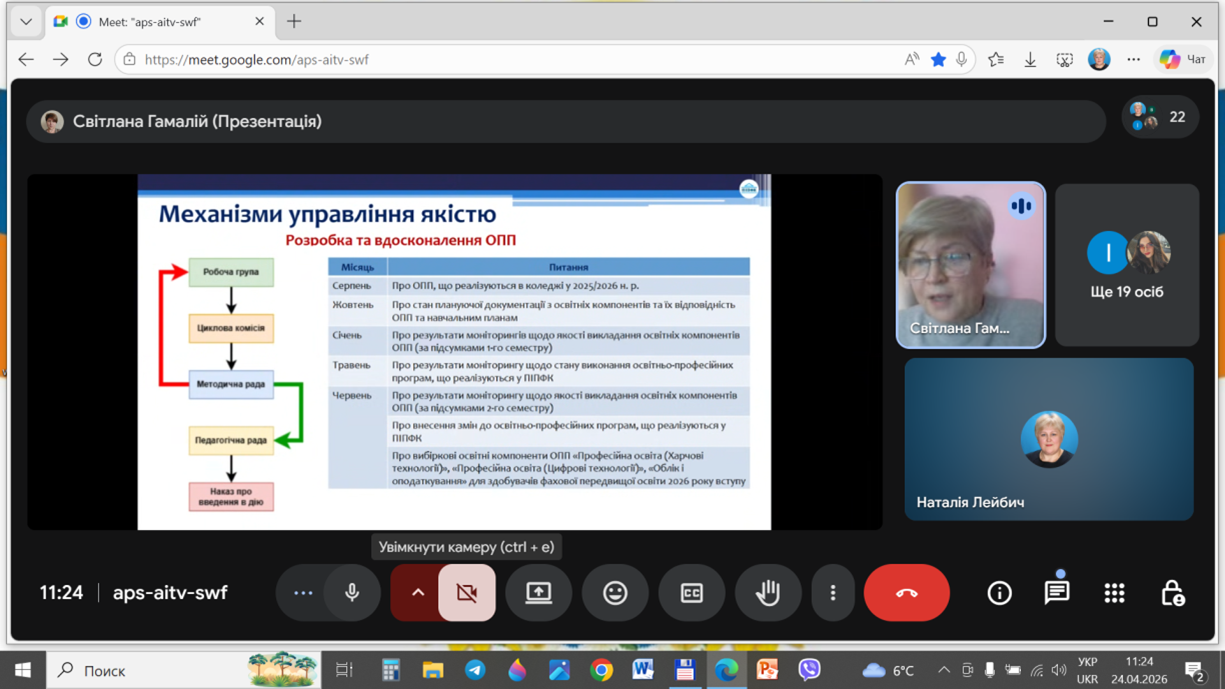Toggle closed captions CC button
The width and height of the screenshot is (1225, 689).
coord(691,593)
